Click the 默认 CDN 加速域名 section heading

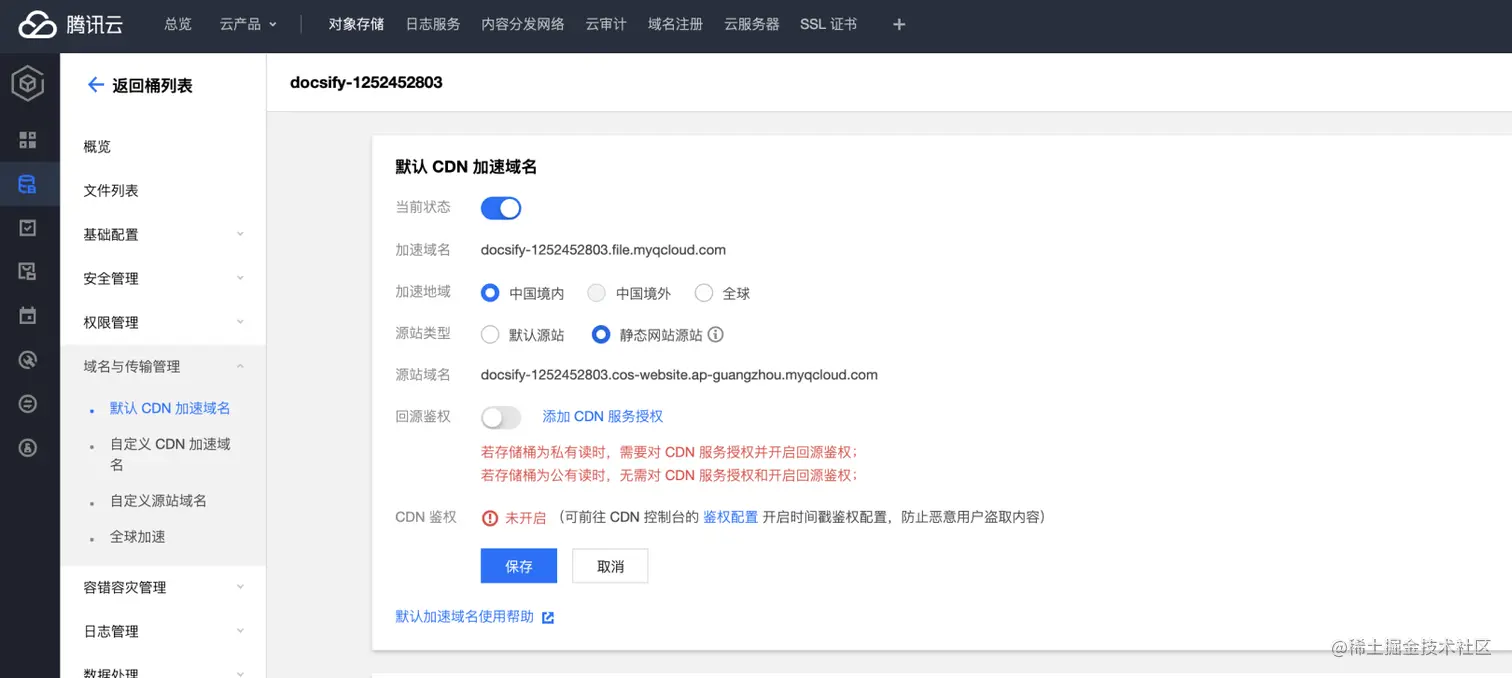(466, 167)
